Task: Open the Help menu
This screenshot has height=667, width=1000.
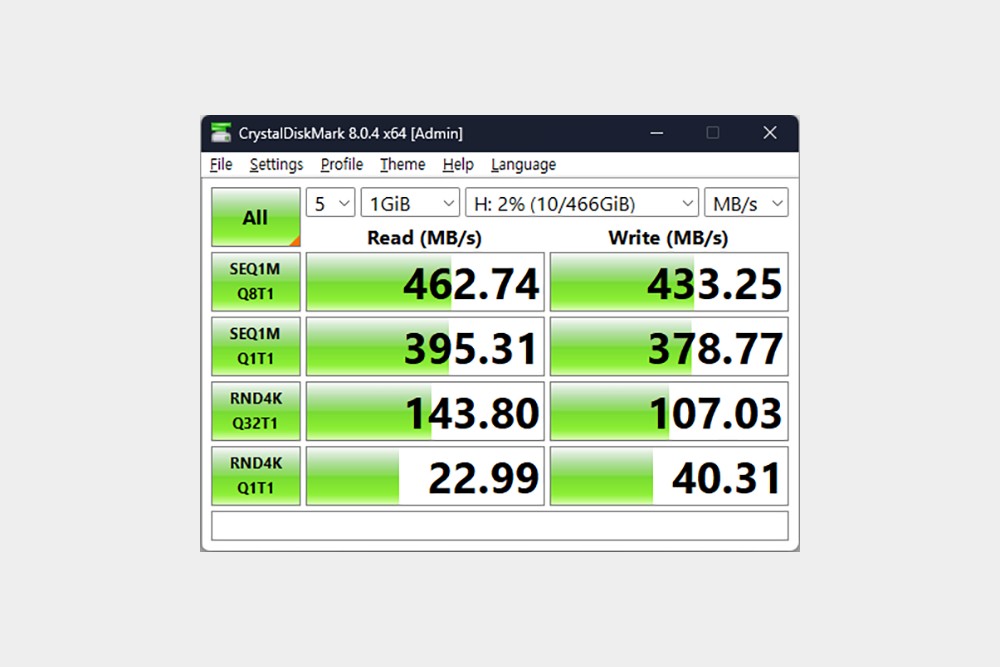Action: coord(458,165)
